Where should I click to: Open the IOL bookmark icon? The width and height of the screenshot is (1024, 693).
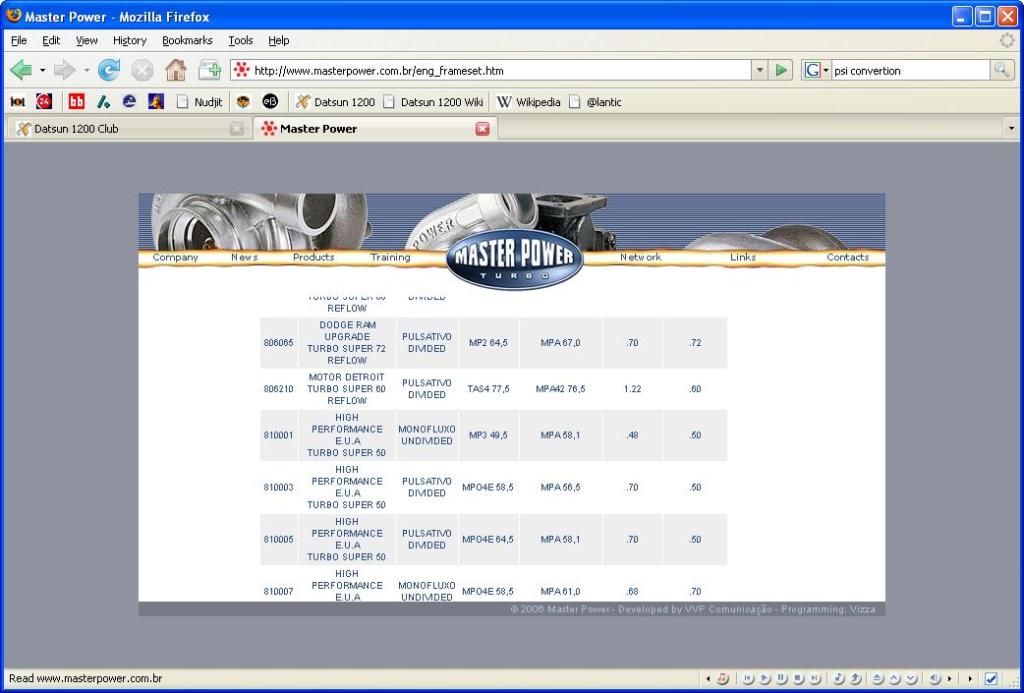coord(18,102)
